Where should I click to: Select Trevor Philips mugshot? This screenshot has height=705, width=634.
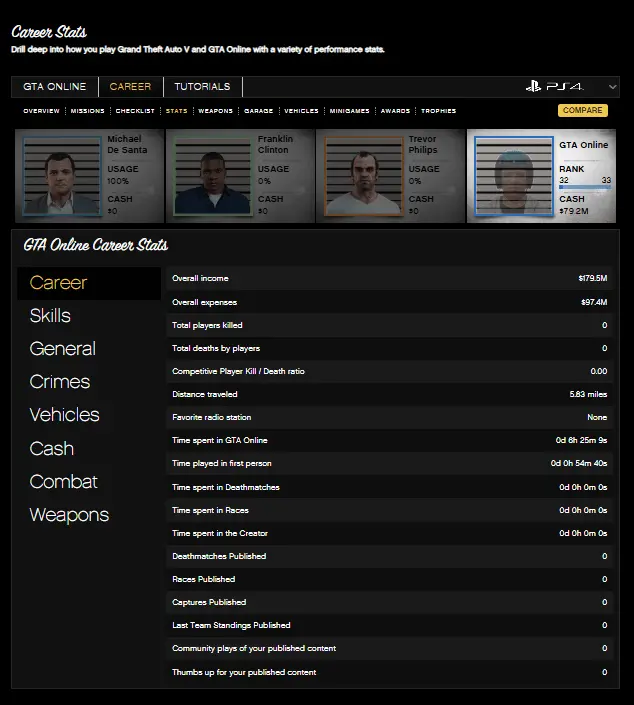(x=364, y=176)
